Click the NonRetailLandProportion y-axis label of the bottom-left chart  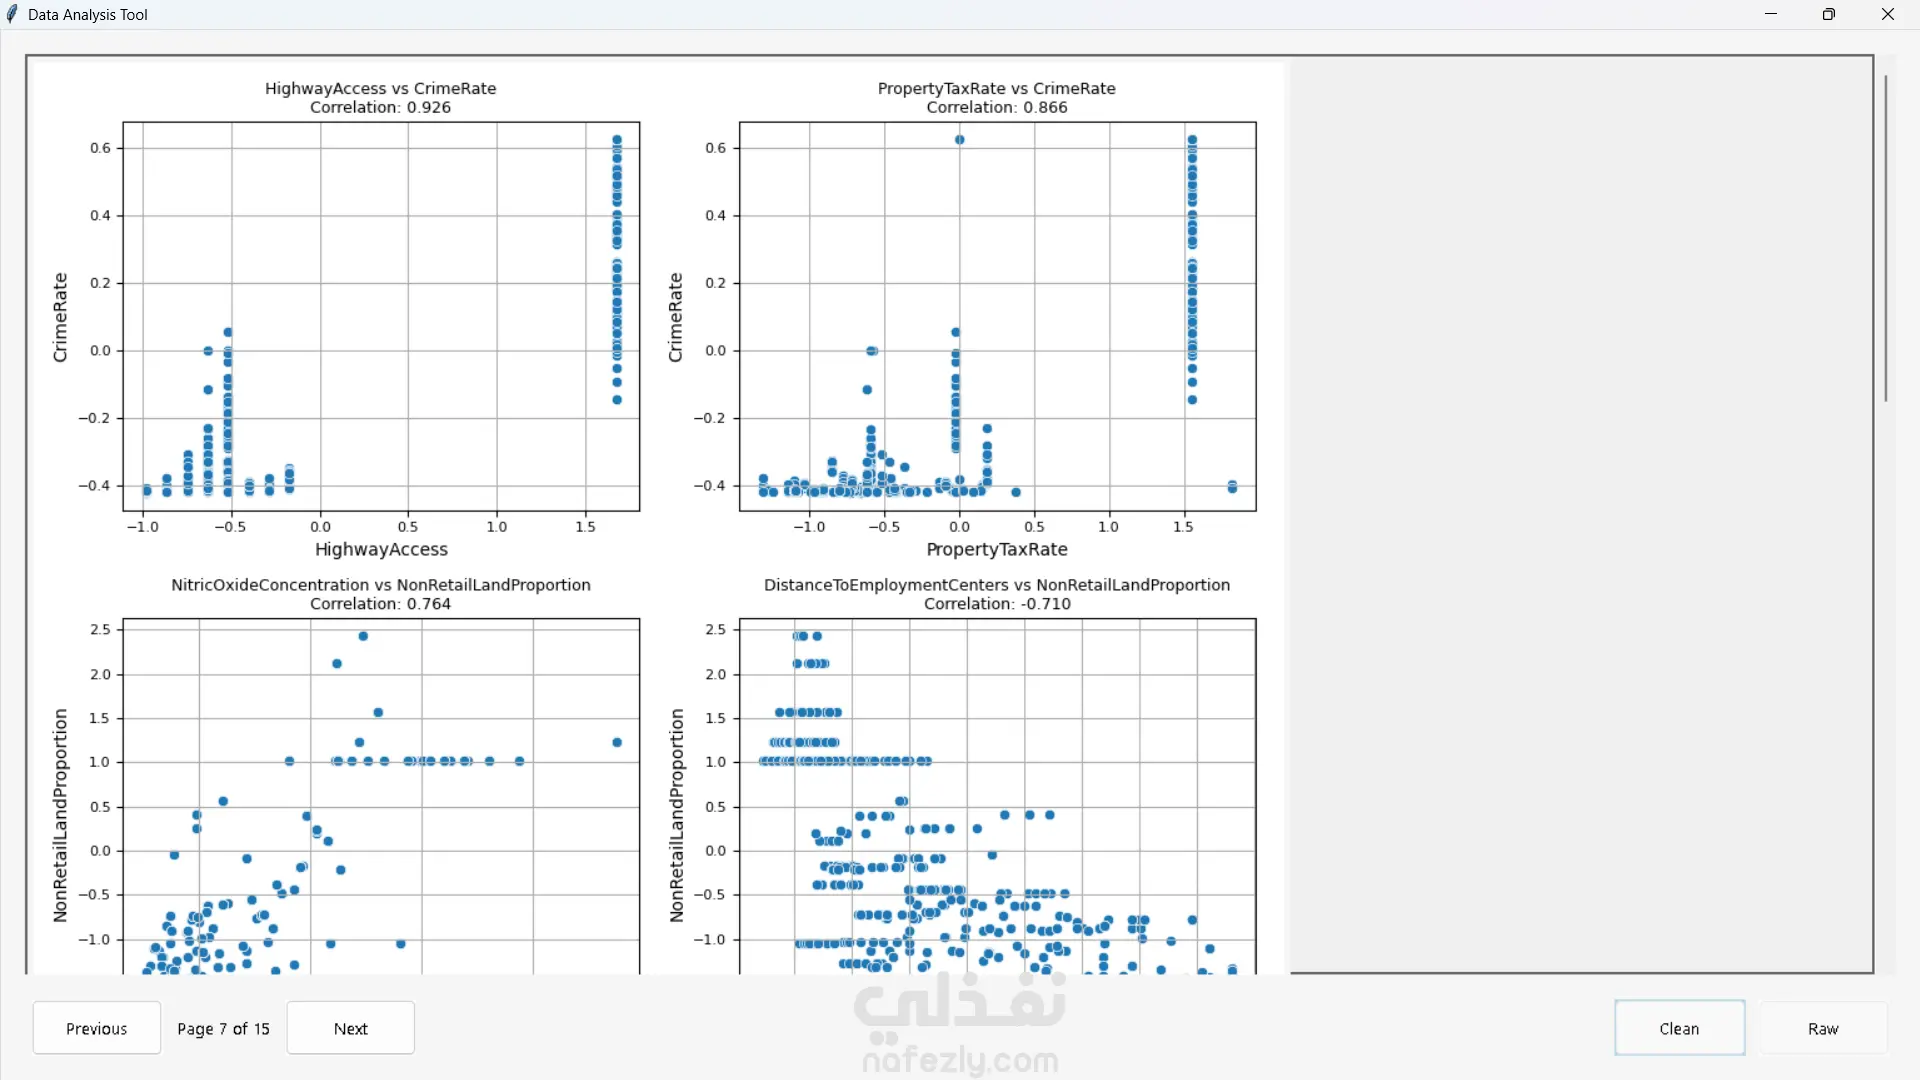61,815
